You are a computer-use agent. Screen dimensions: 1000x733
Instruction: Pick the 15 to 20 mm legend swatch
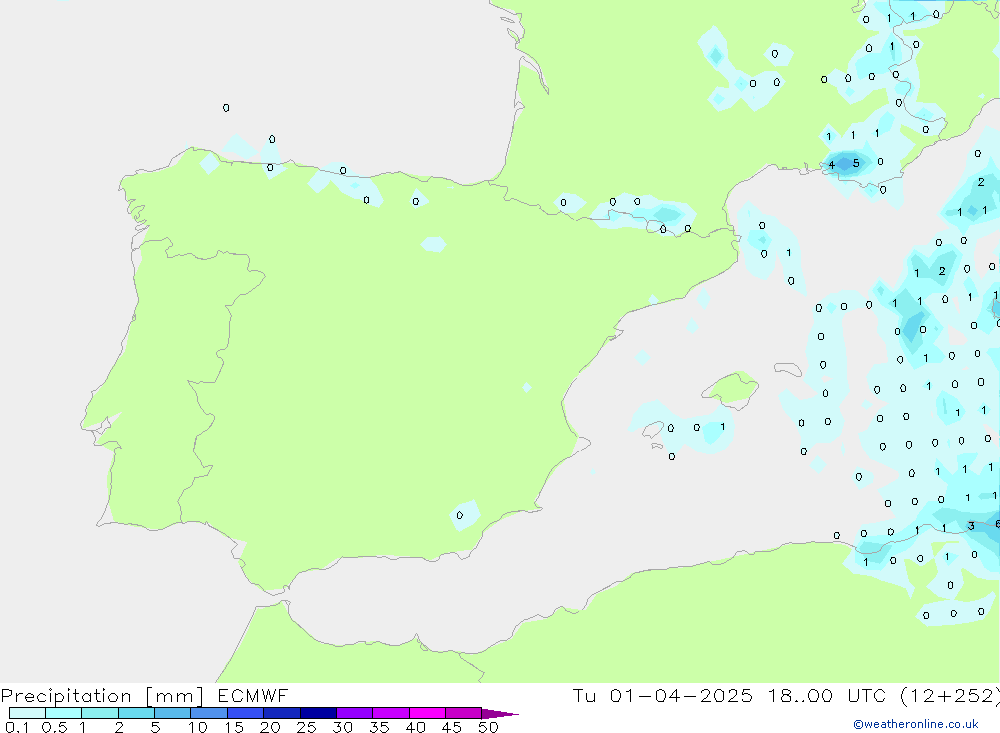[x=245, y=713]
